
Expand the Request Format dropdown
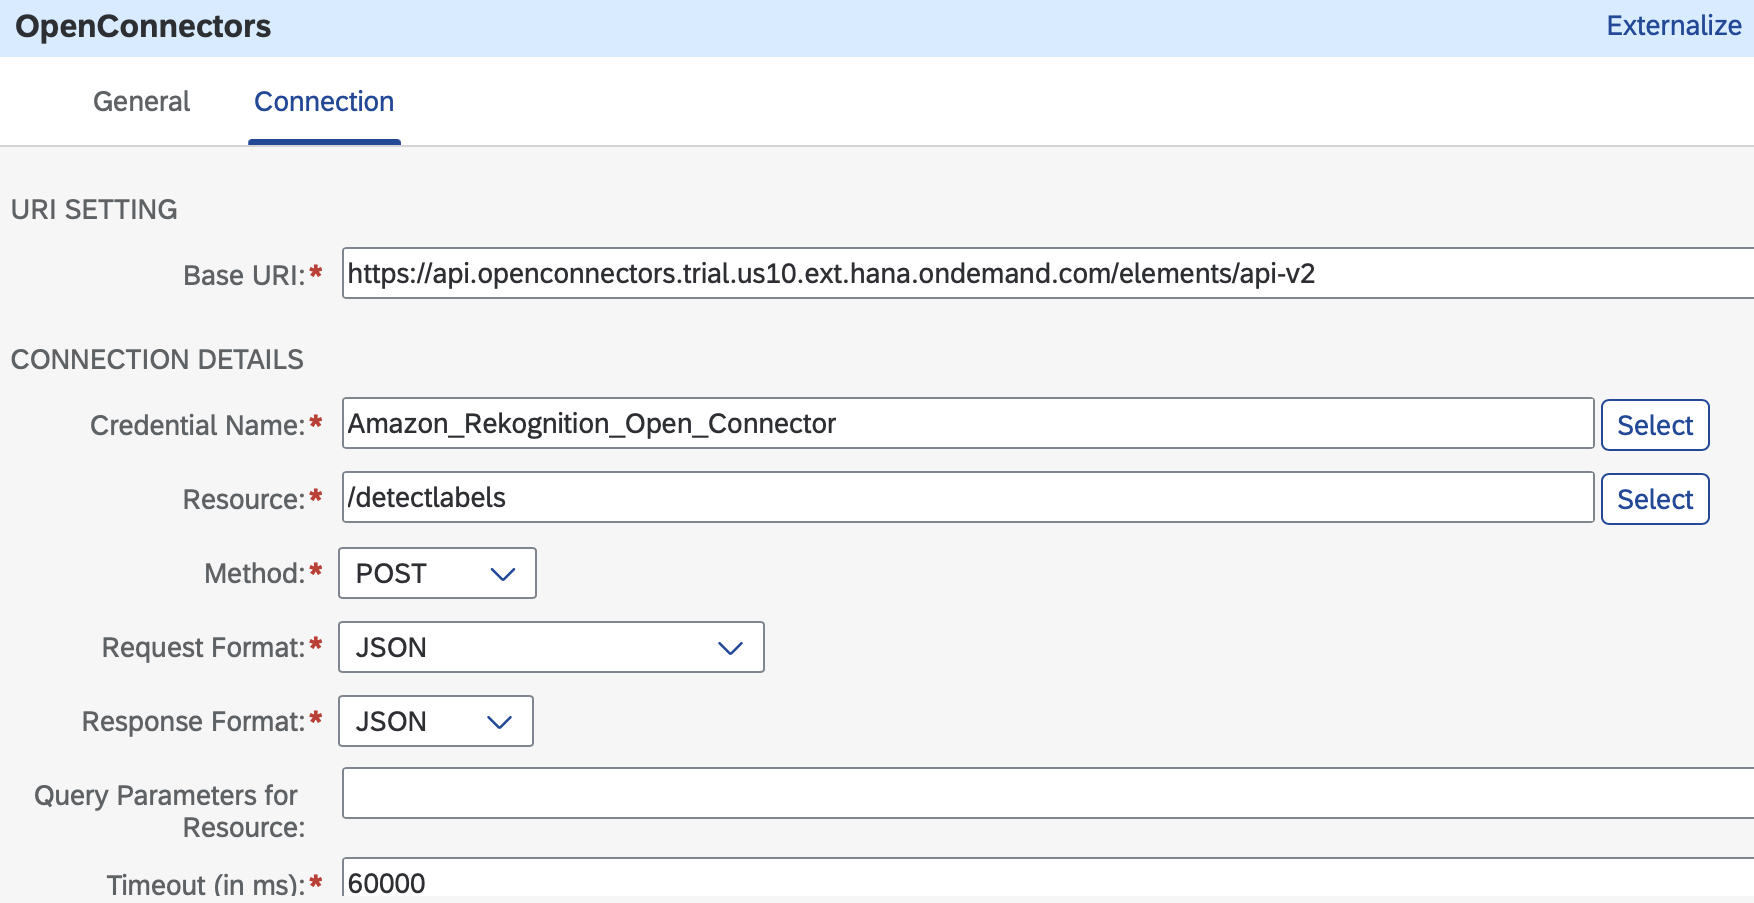pos(551,647)
